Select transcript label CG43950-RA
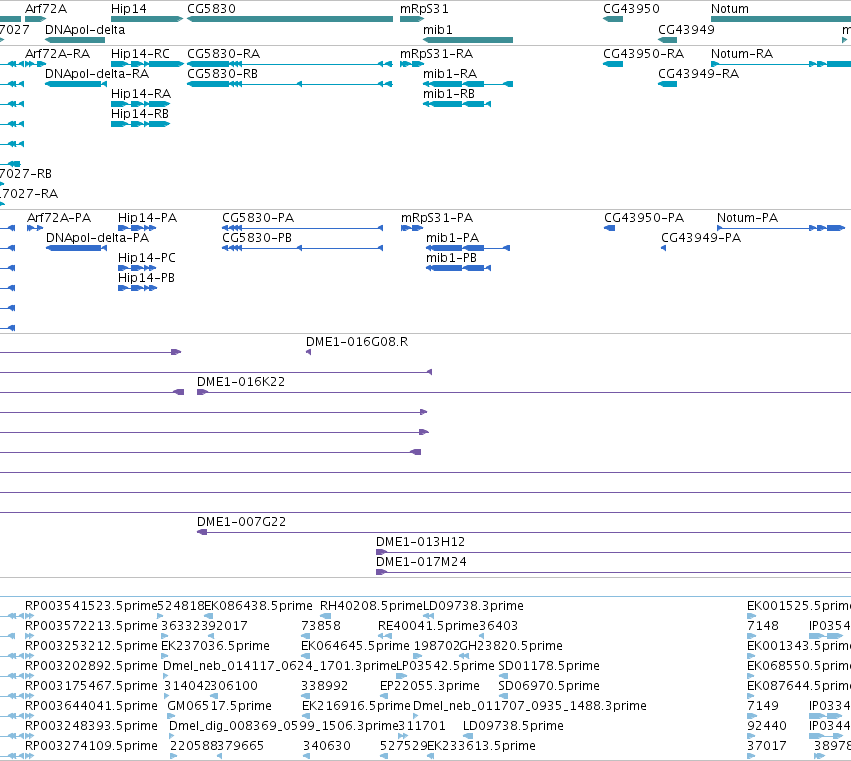This screenshot has width=851, height=761. click(643, 54)
